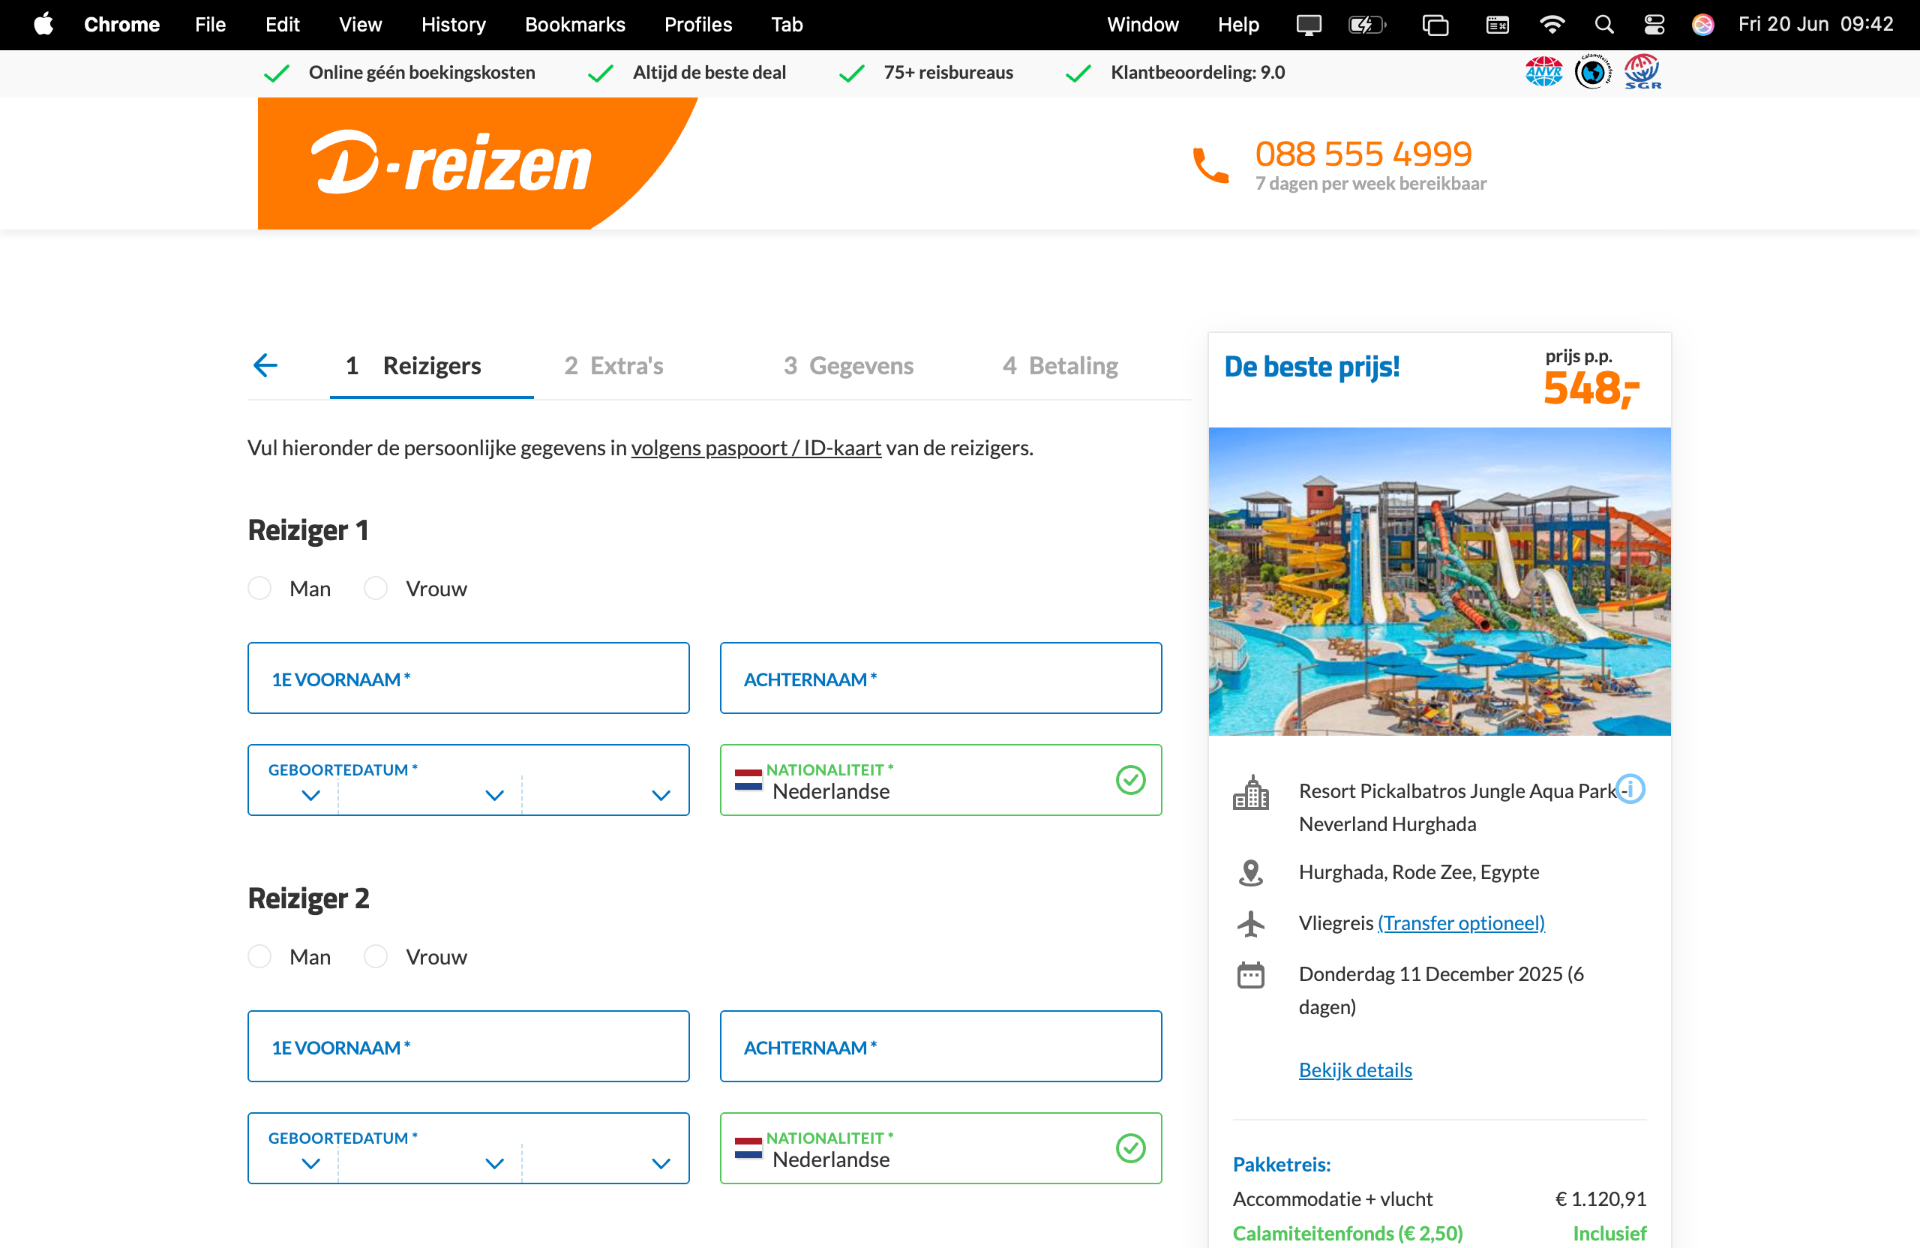Switch to the Extra's step tab
The width and height of the screenshot is (1920, 1248).
pos(614,366)
